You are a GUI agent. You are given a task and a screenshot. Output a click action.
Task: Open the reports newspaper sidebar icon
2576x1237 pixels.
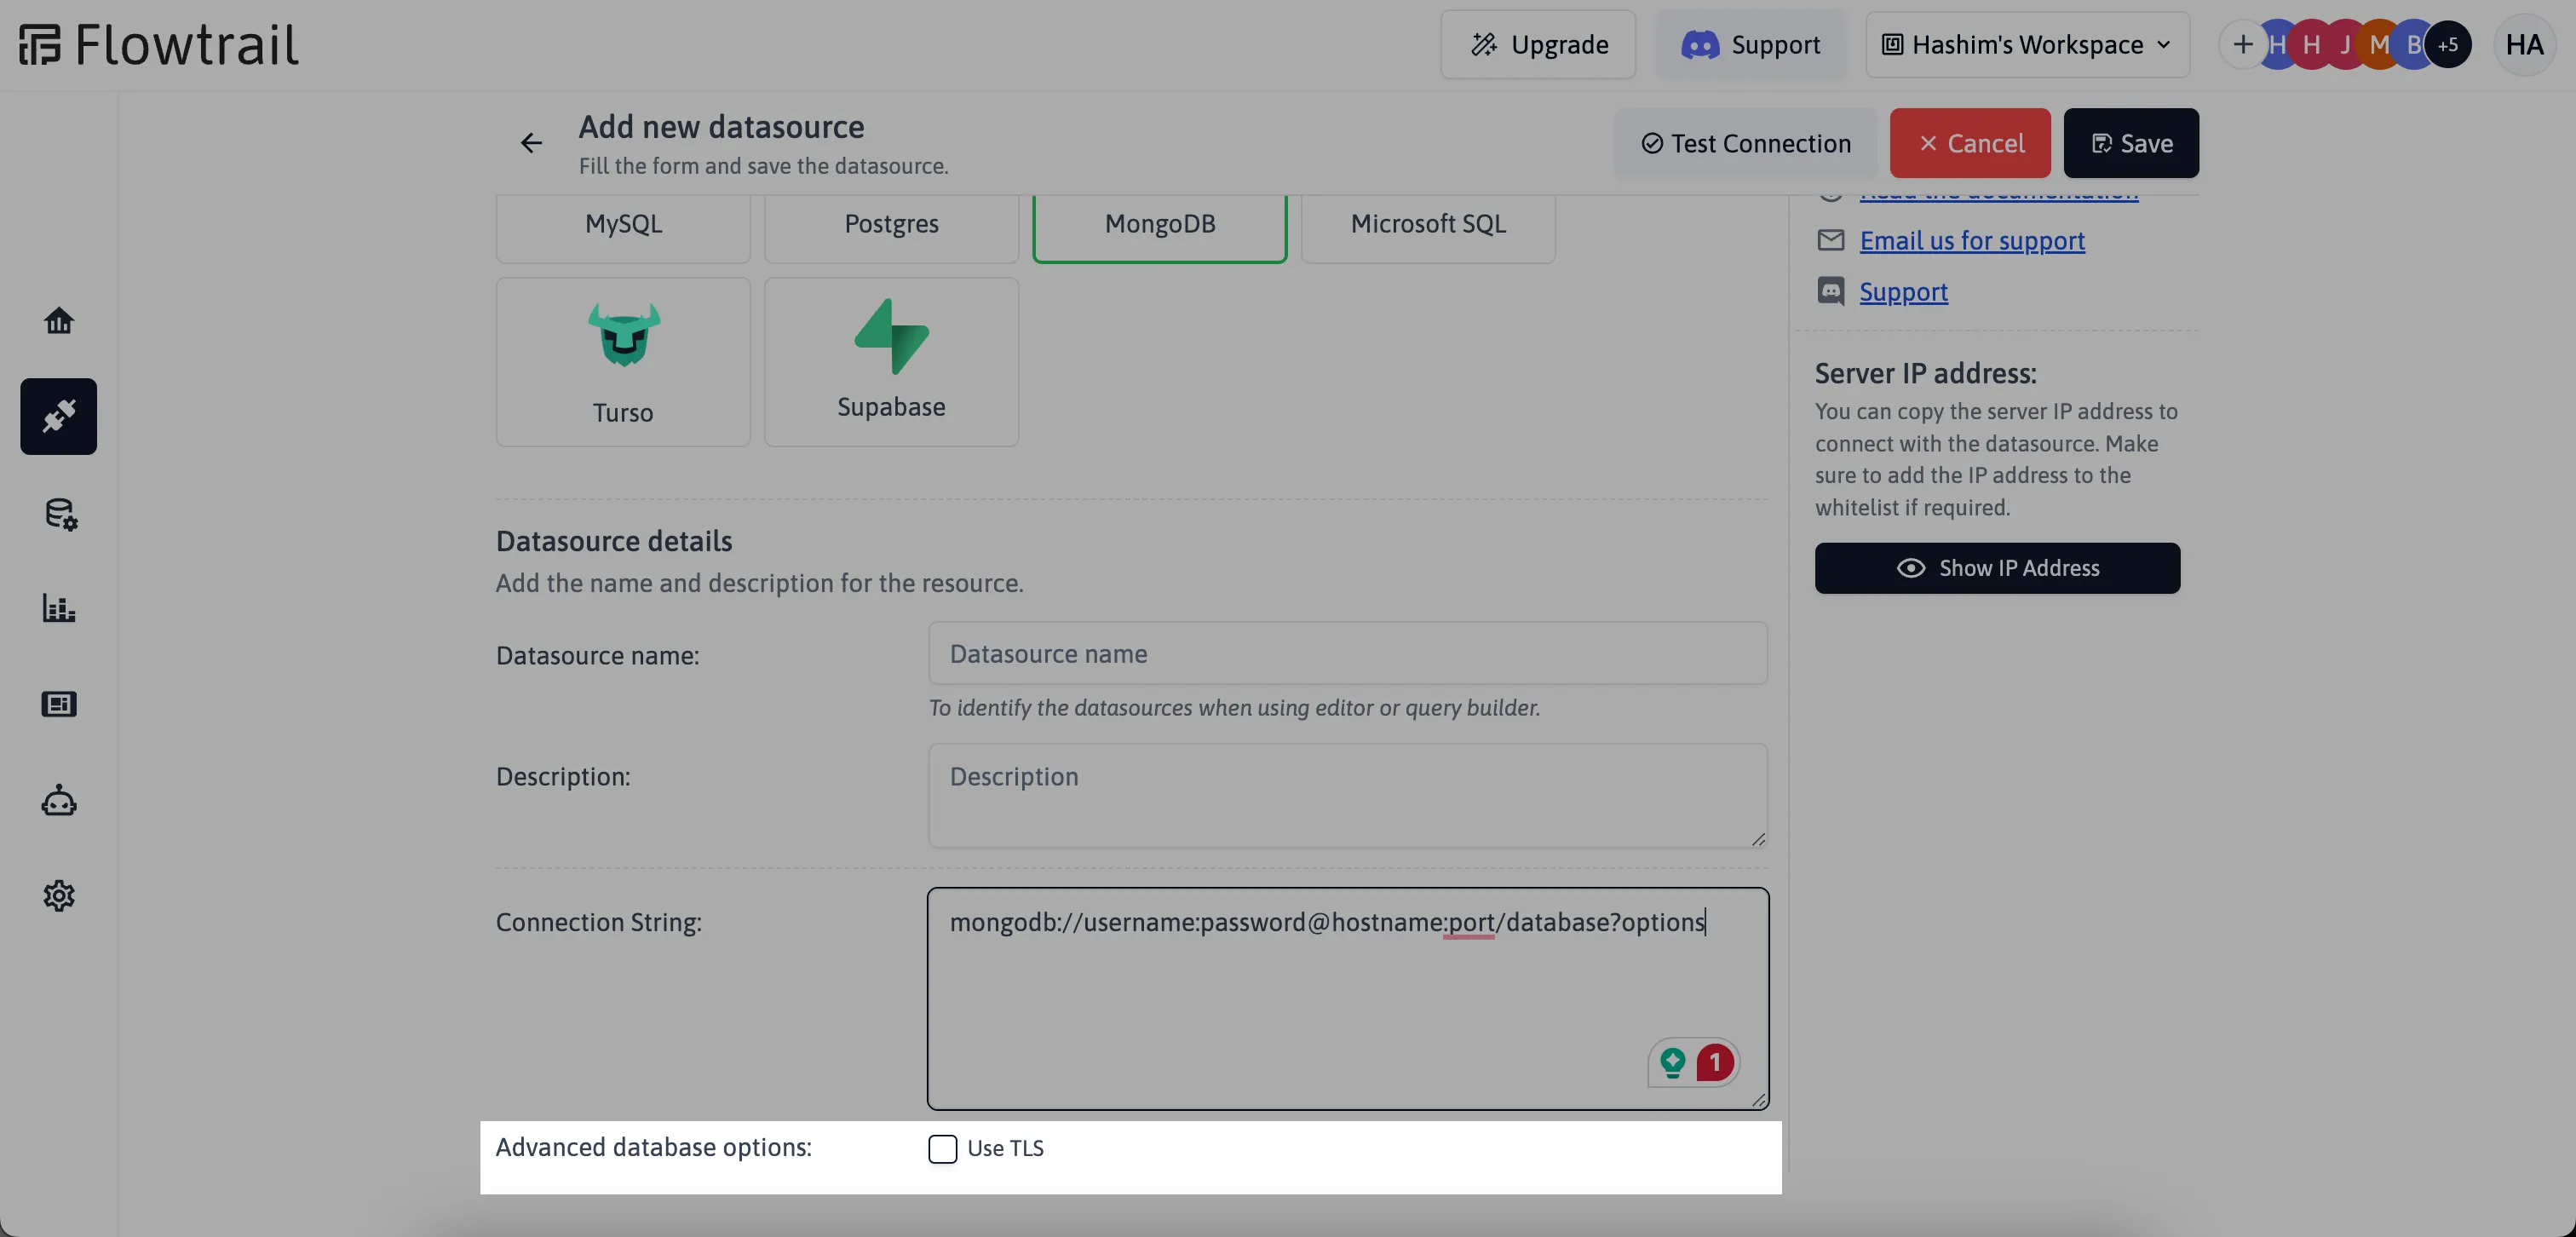coord(59,704)
